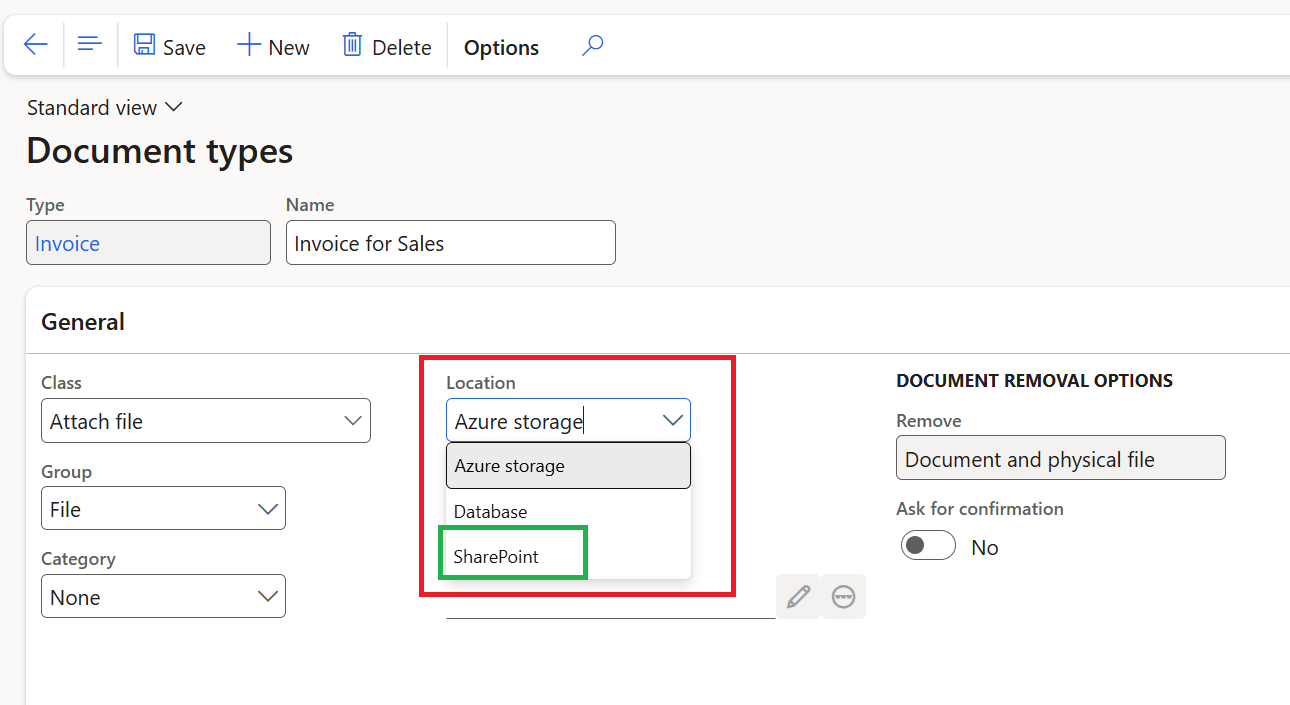
Task: Open the Options menu
Action: tap(501, 47)
